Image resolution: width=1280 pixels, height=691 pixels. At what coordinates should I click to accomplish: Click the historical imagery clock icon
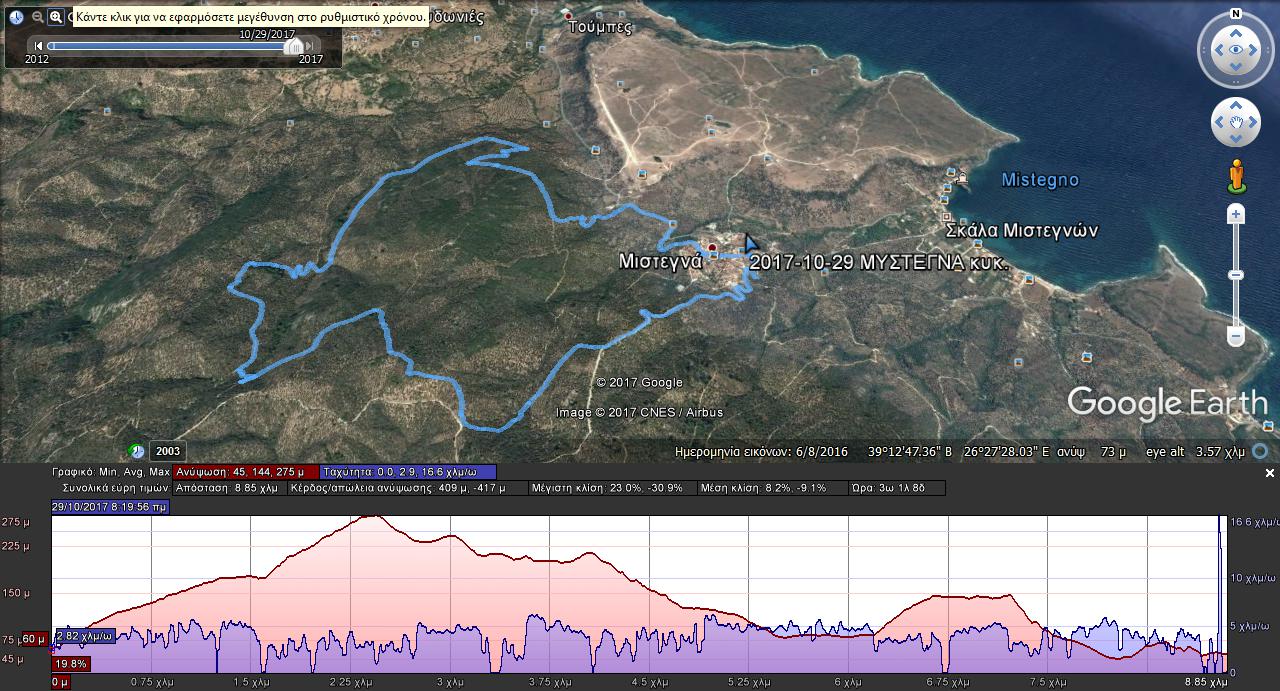coord(17,17)
